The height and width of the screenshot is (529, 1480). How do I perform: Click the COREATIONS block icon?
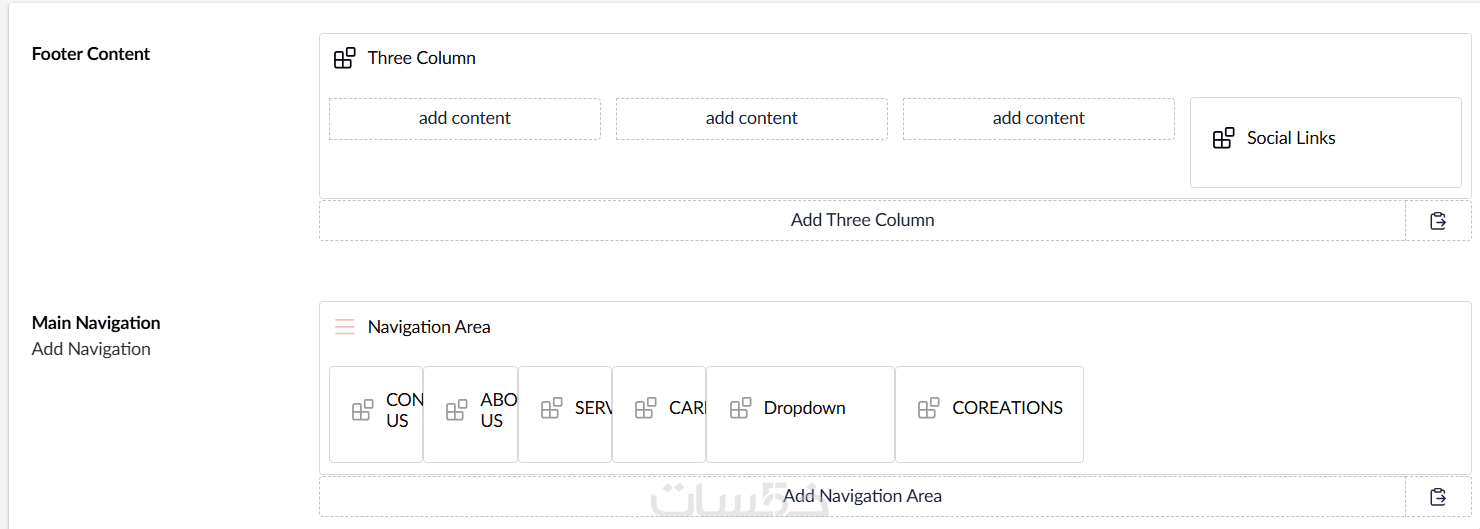[929, 408]
